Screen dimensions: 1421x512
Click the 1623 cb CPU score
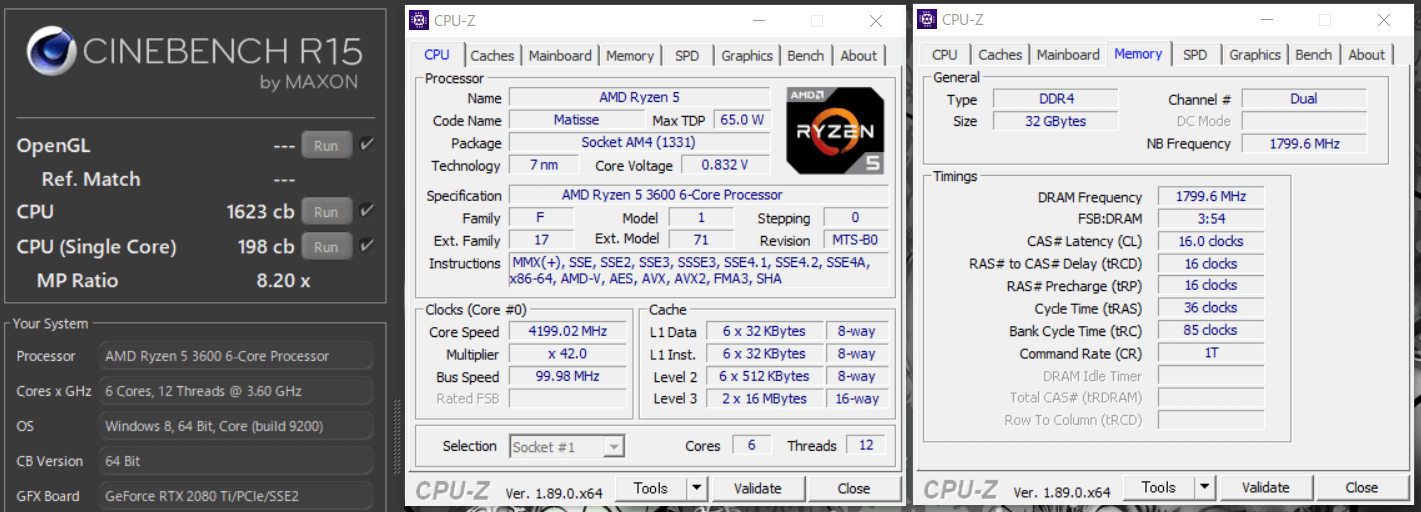coord(260,212)
